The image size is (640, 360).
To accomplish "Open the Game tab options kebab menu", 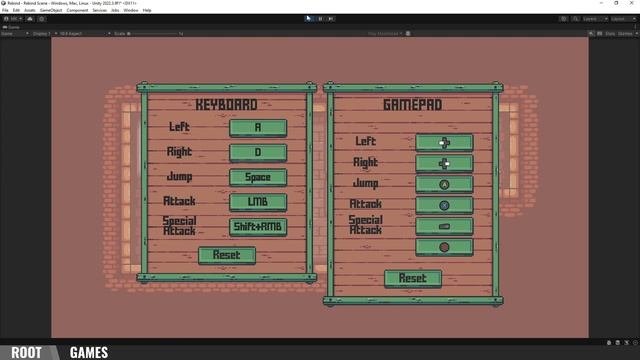I will pos(636,27).
